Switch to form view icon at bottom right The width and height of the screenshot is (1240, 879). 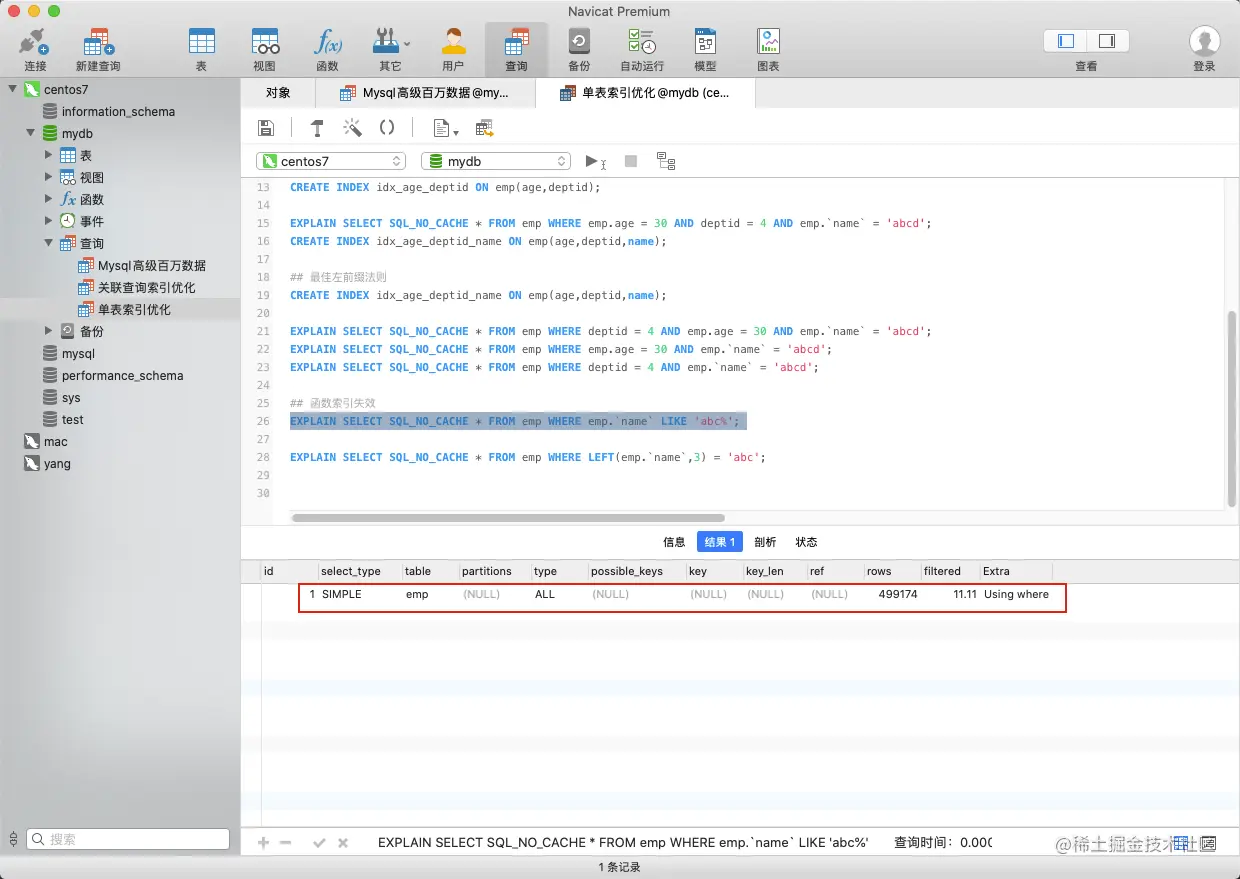(x=1207, y=843)
